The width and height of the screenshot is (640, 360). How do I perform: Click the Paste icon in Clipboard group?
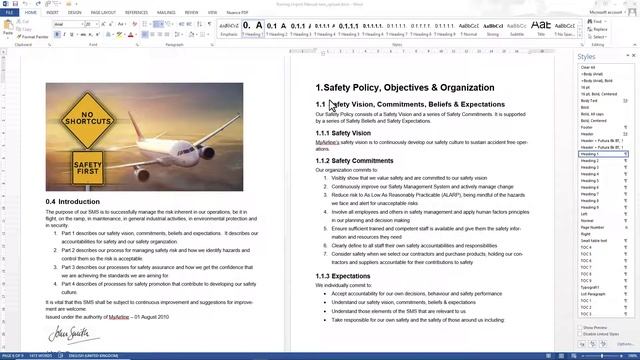click(8, 25)
